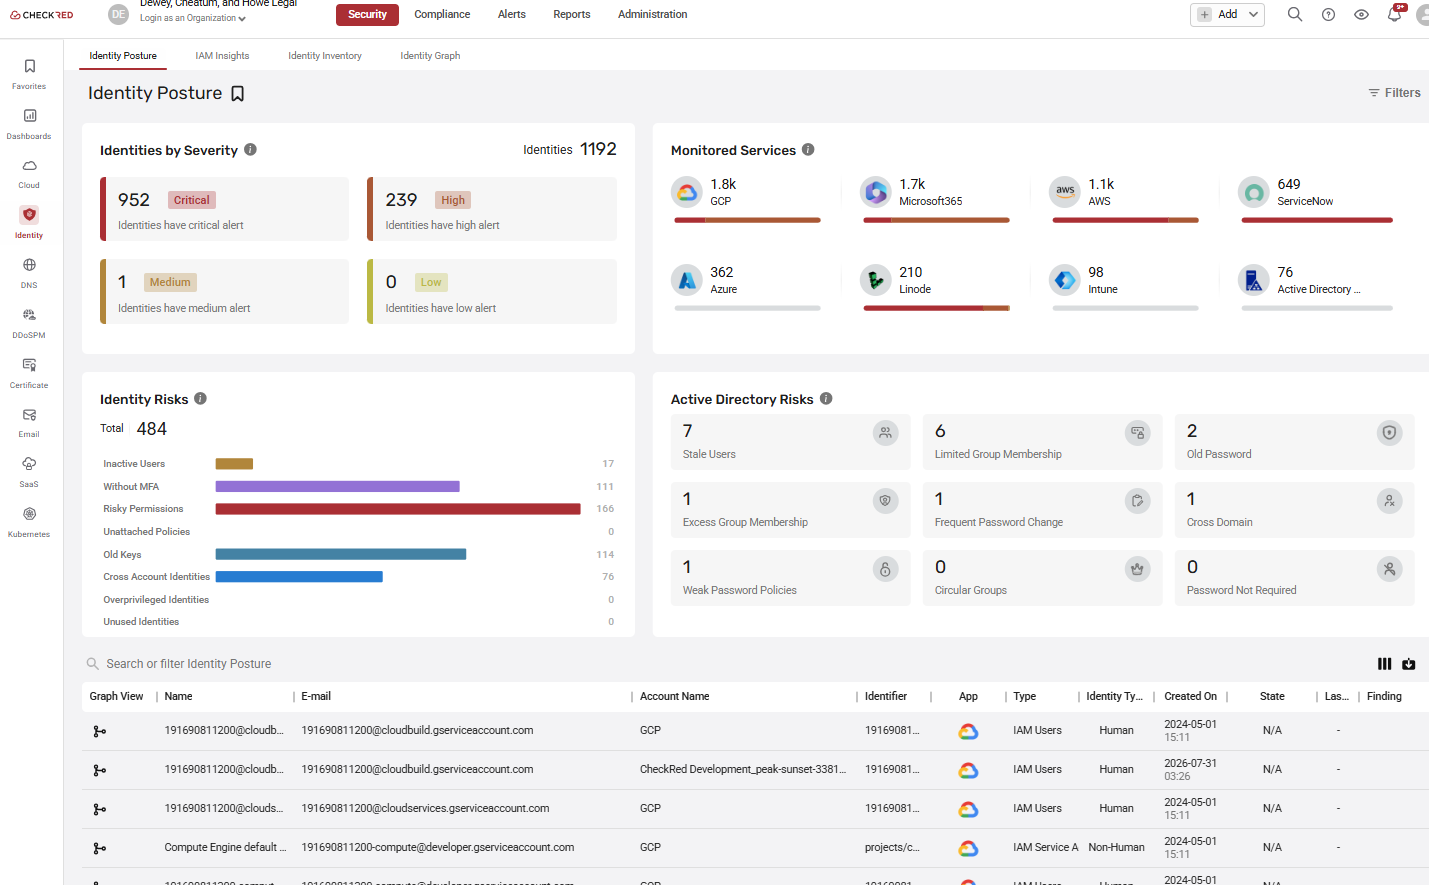Expand Login as an Organization dropdown
The height and width of the screenshot is (885, 1429).
pyautogui.click(x=193, y=18)
